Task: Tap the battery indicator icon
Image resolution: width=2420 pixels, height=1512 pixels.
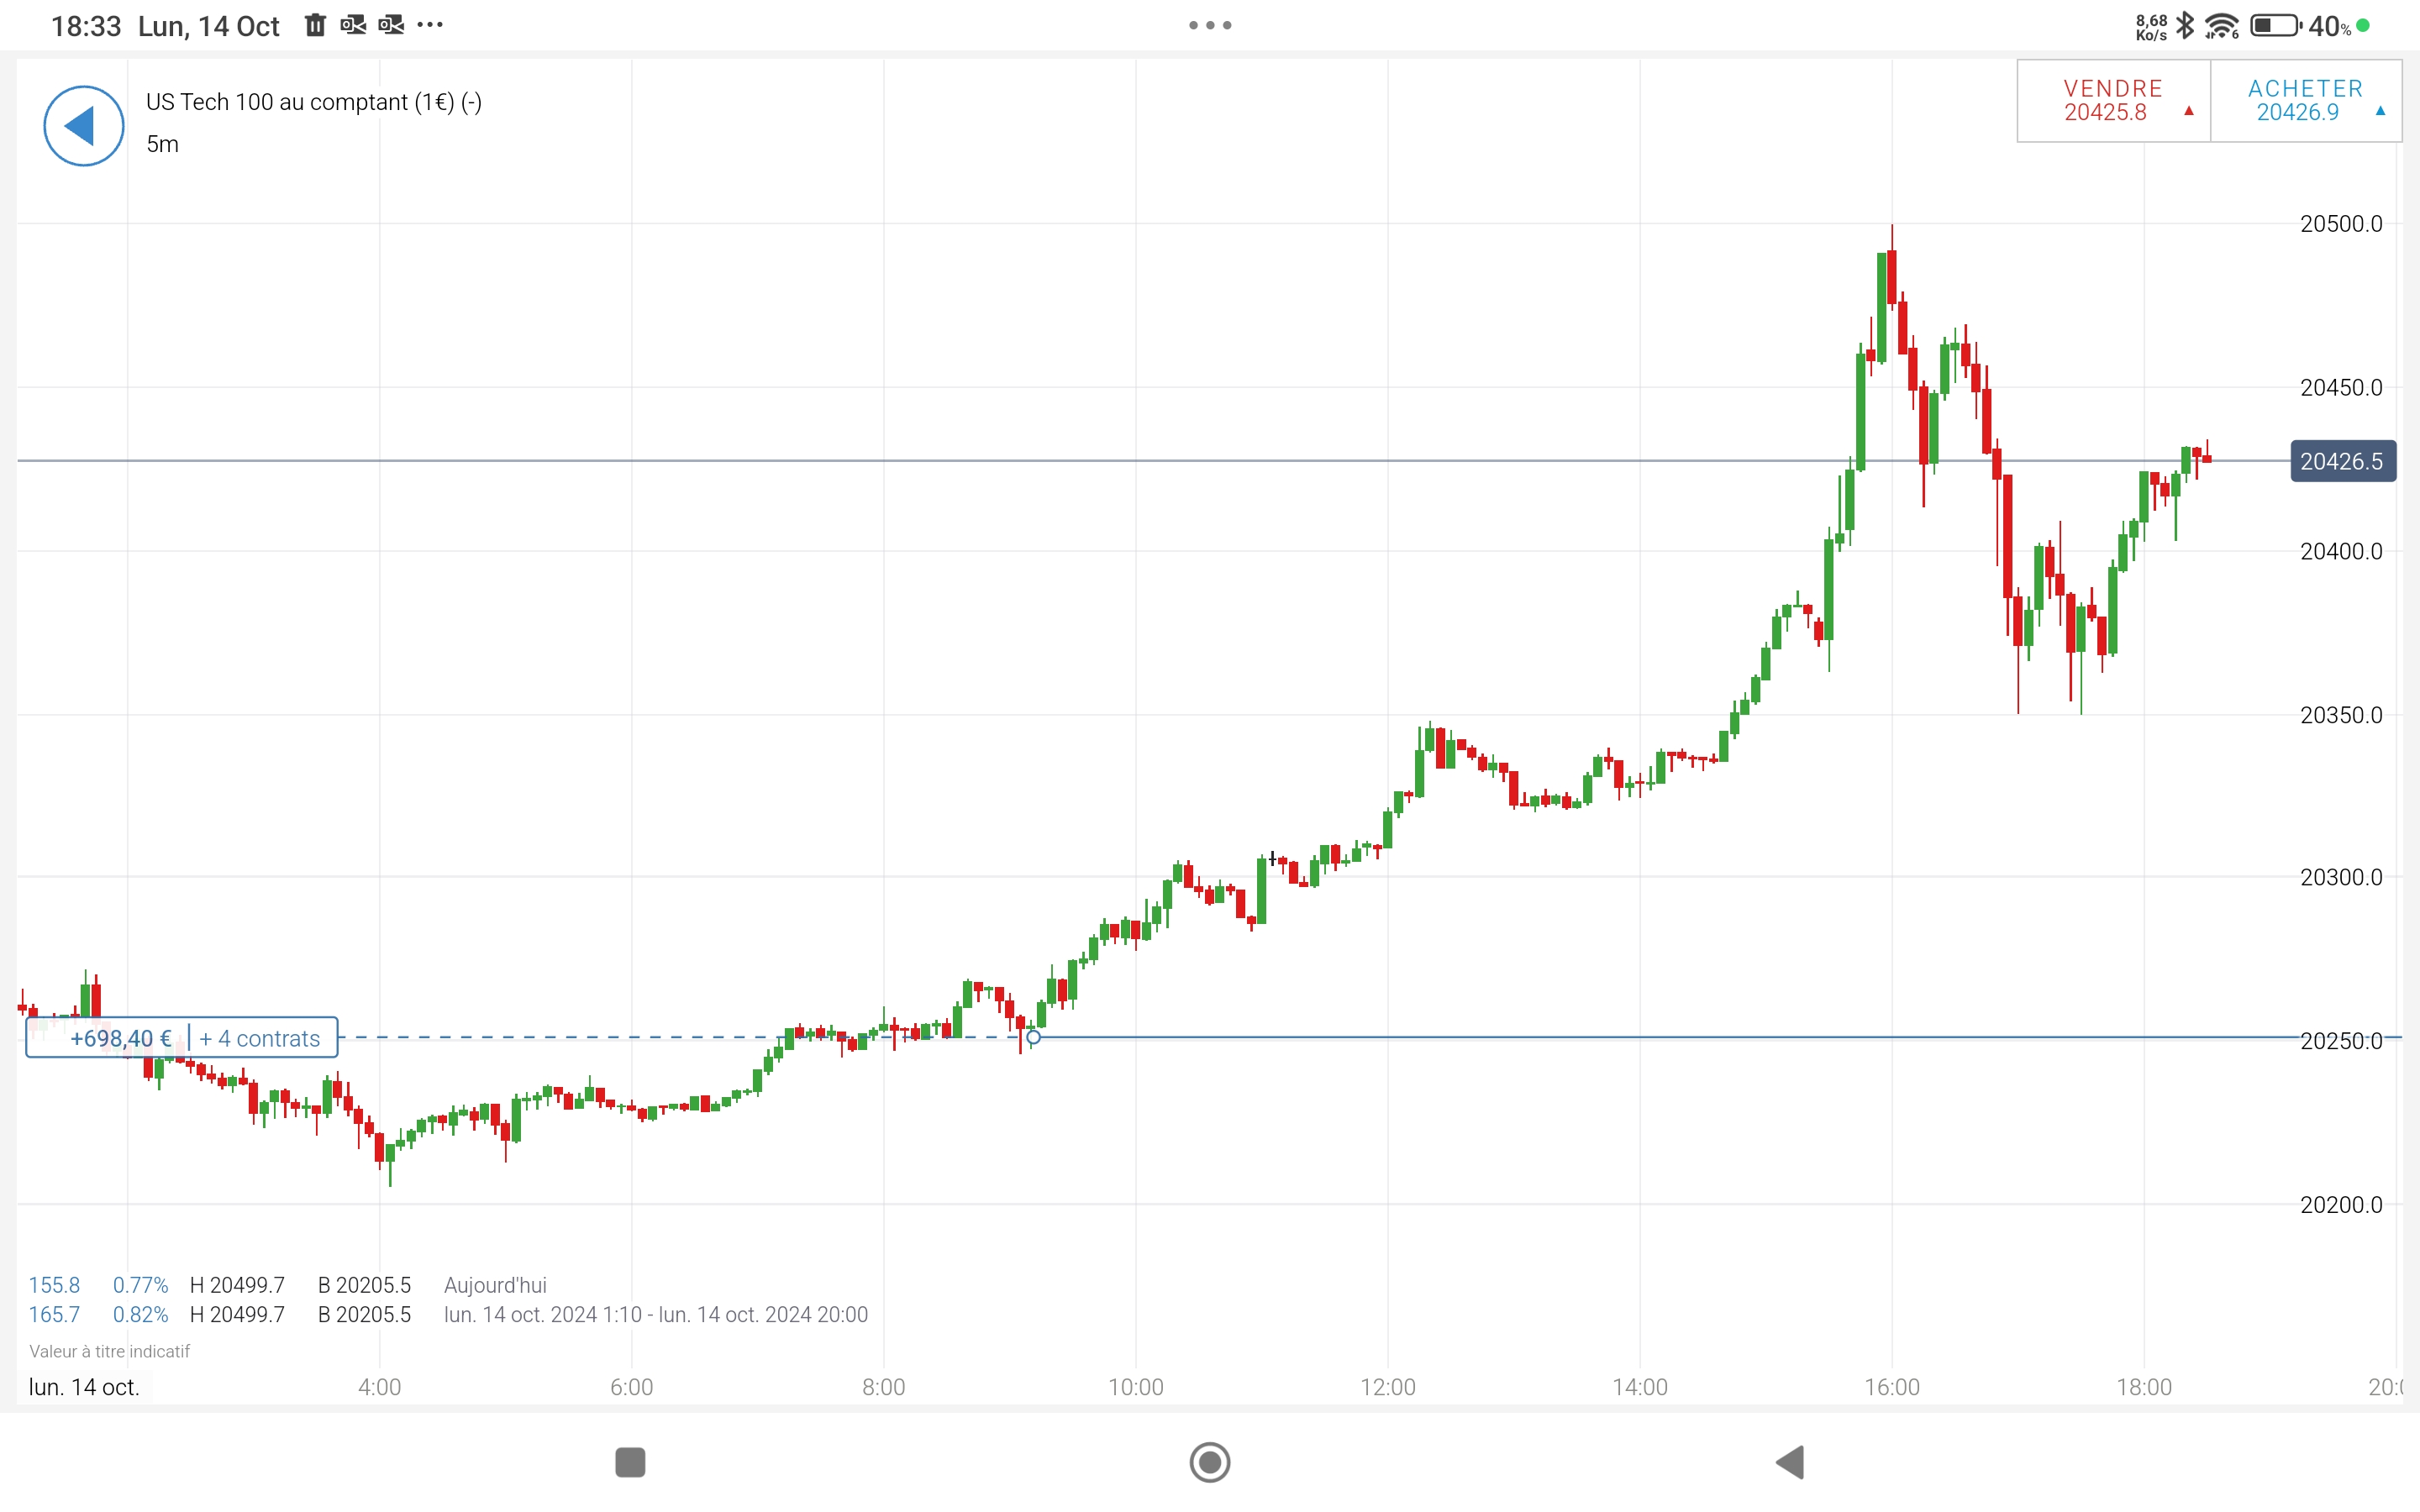Action: pos(2275,26)
